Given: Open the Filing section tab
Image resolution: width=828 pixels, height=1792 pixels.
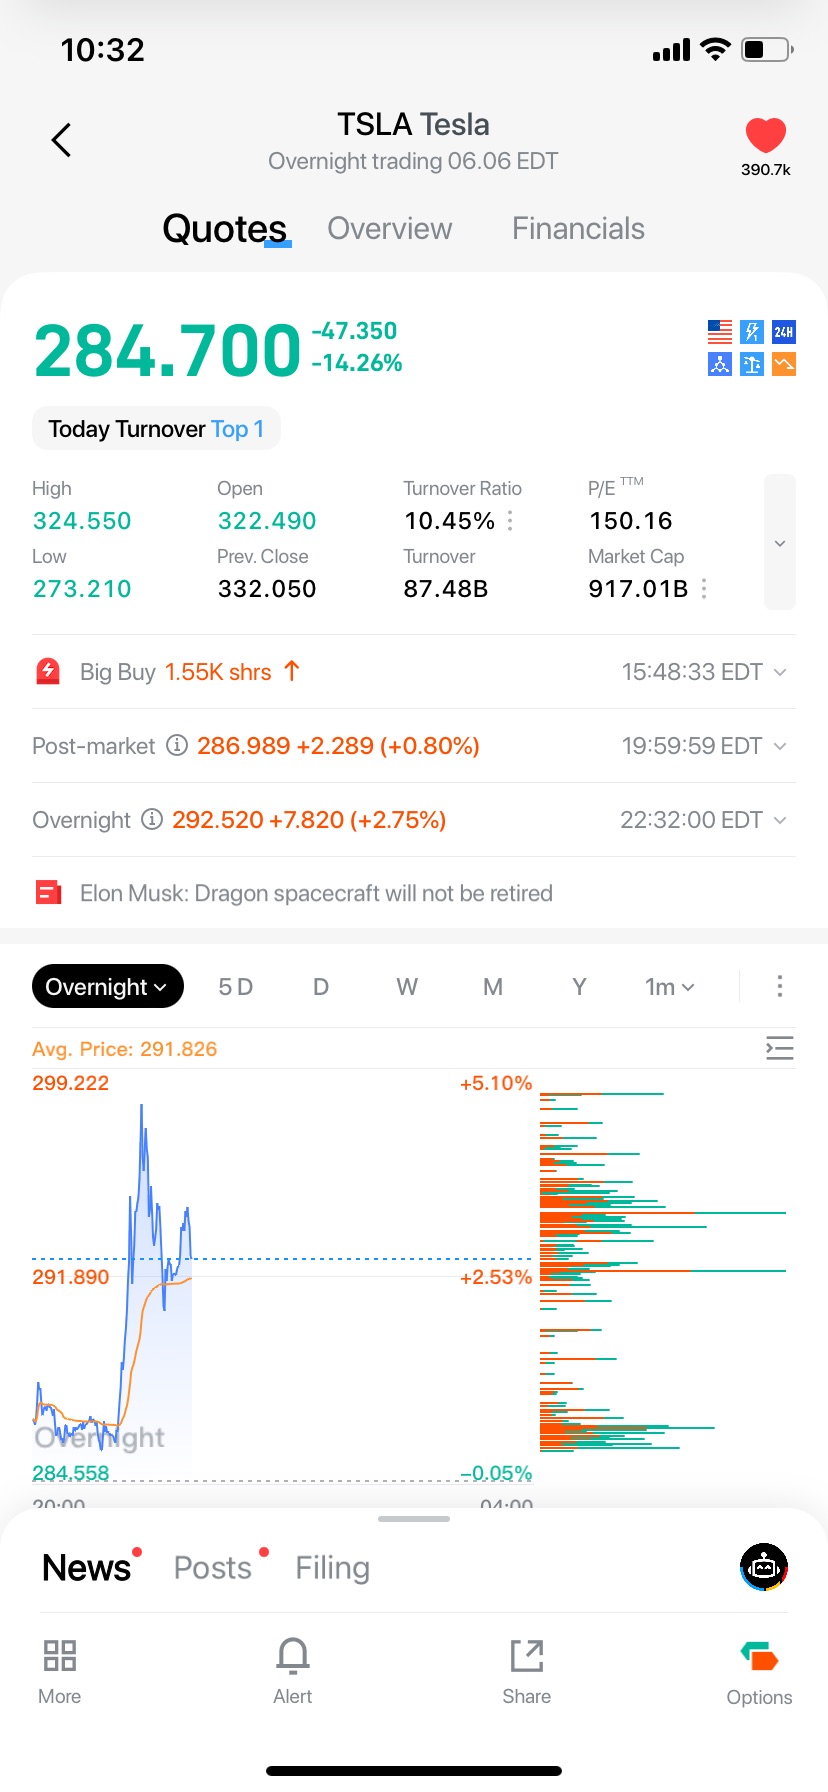Looking at the screenshot, I should point(332,1568).
